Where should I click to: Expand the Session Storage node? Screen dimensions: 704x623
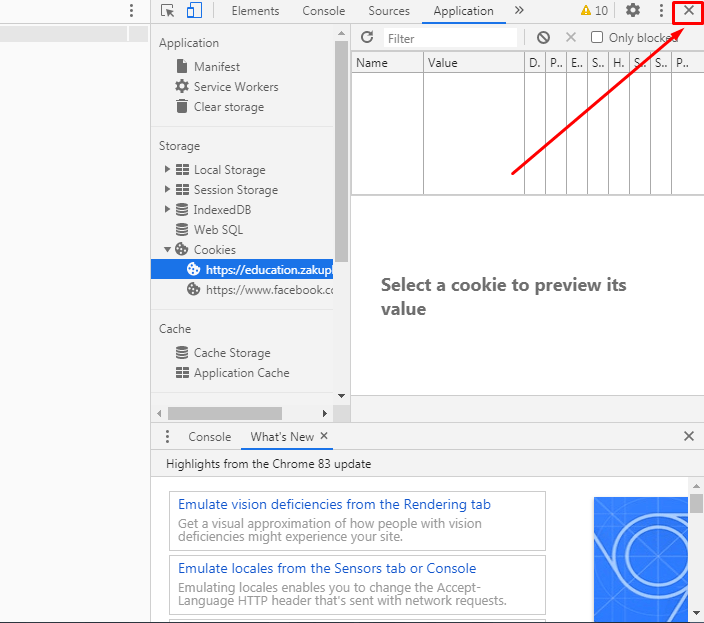(167, 190)
